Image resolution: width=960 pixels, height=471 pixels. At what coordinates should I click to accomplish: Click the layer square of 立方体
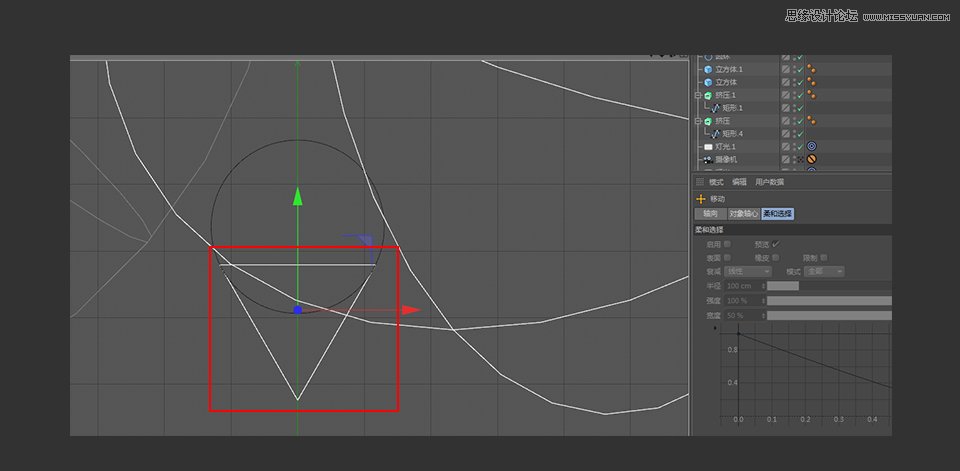click(x=786, y=82)
